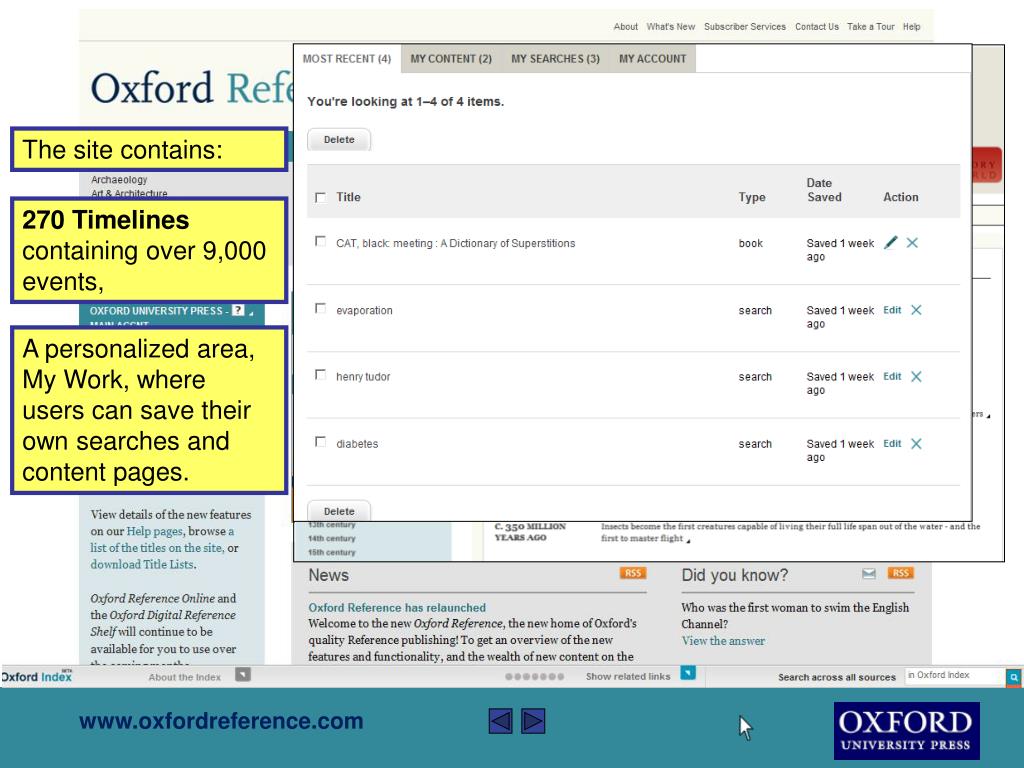Image resolution: width=1024 pixels, height=768 pixels.
Task: Toggle the select-all checkbox beside Title
Action: (320, 197)
